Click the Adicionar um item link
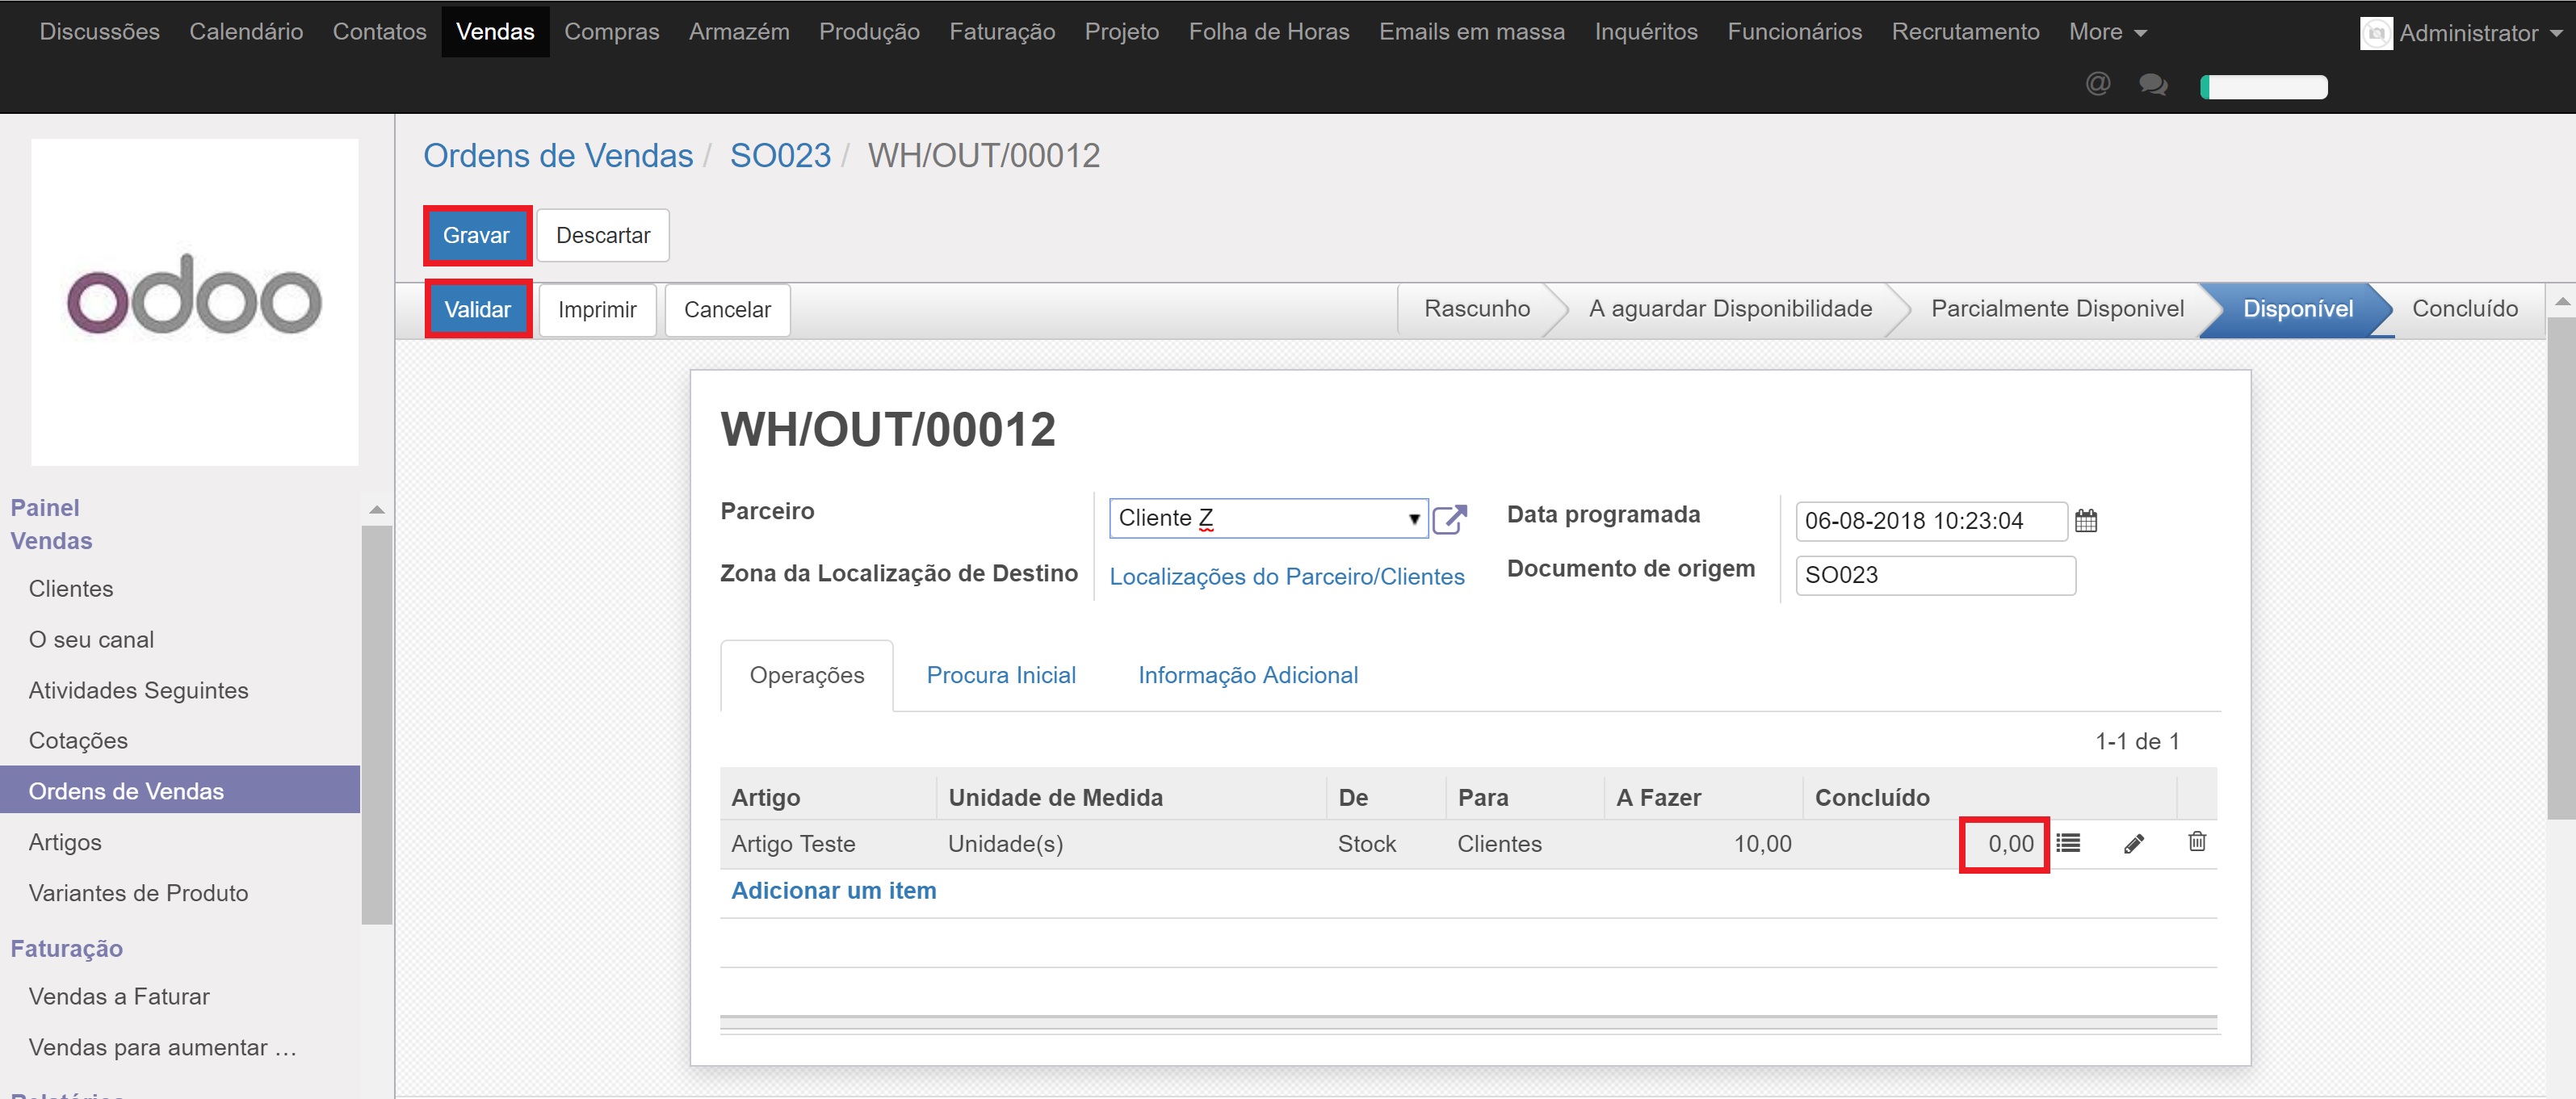This screenshot has height=1099, width=2576. click(833, 890)
